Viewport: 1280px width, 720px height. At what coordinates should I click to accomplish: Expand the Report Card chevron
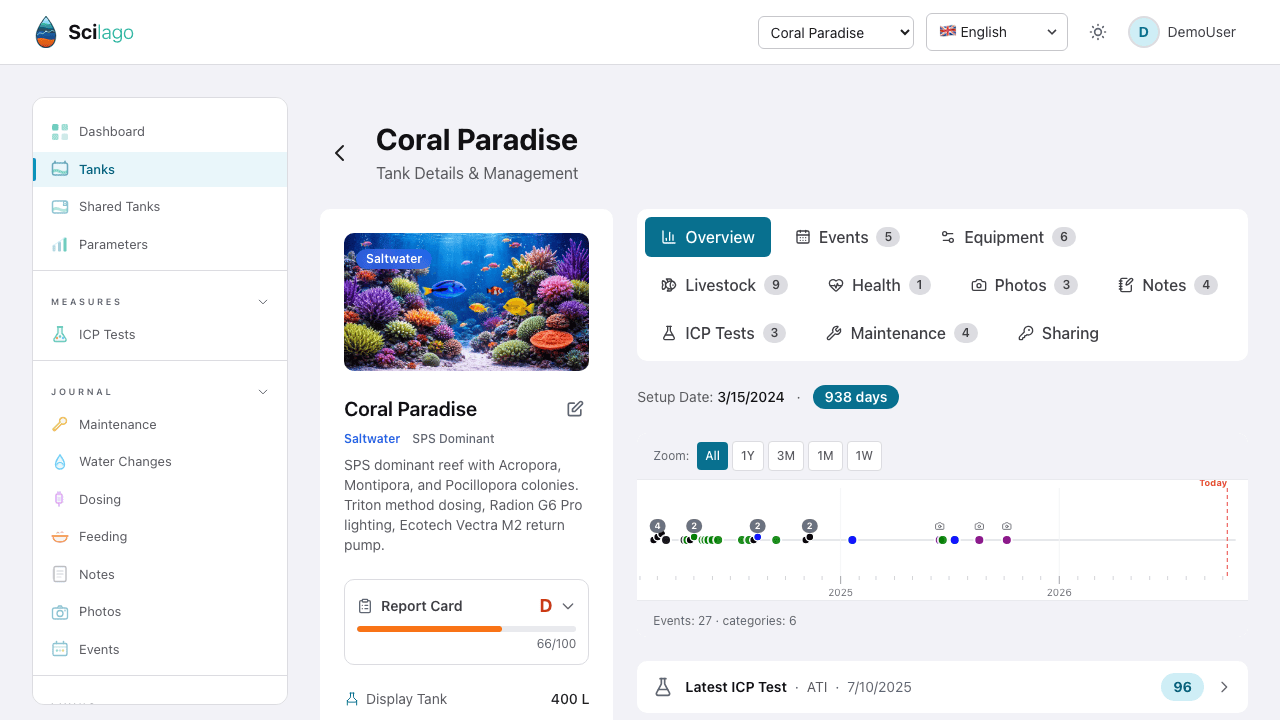point(568,606)
